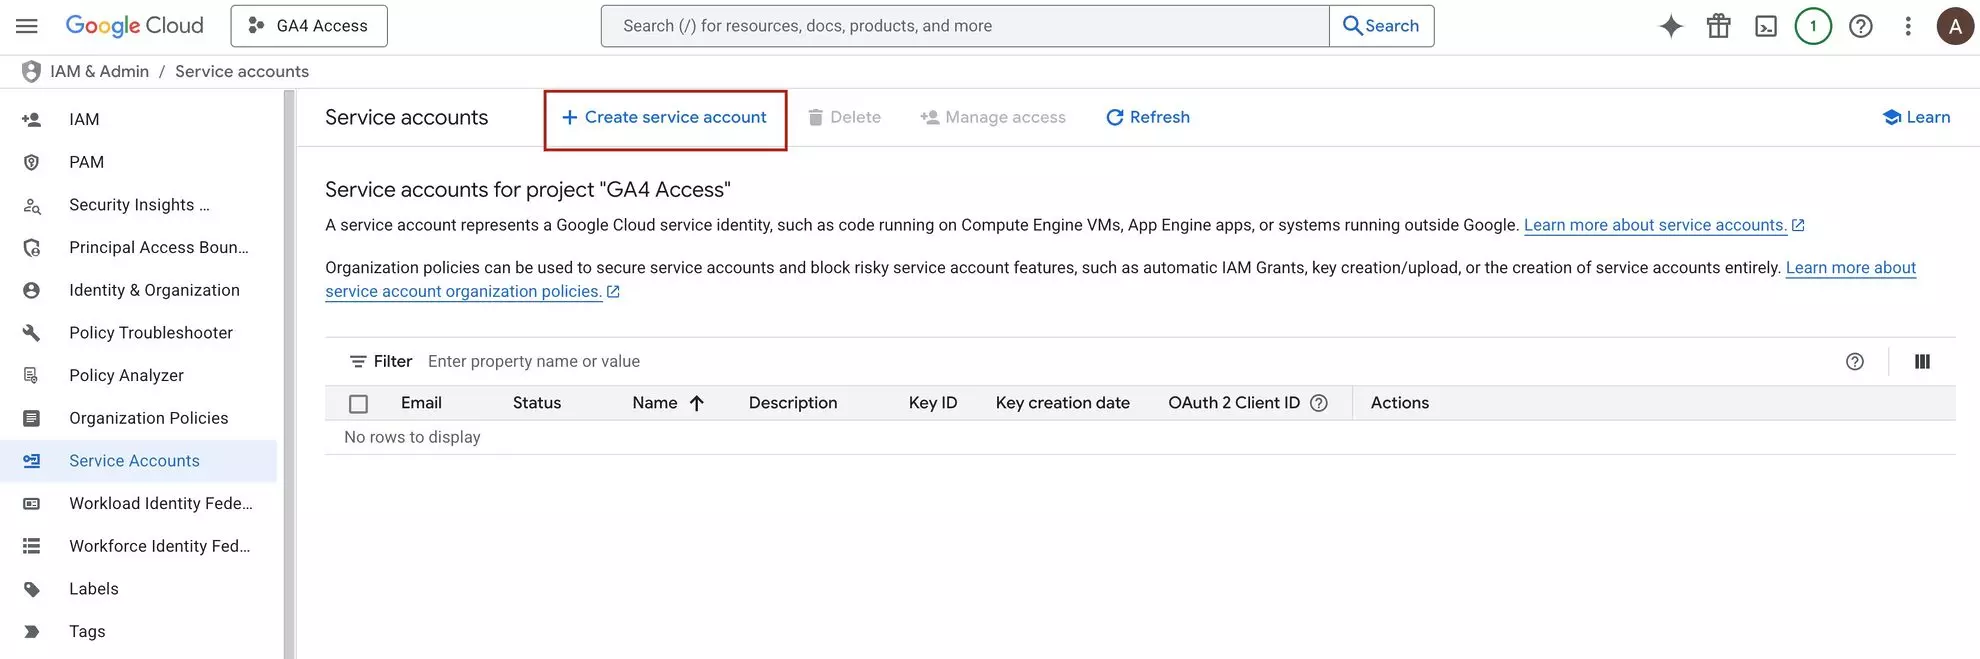1980x659 pixels.
Task: Click the Labels tag icon
Action: pyautogui.click(x=32, y=590)
